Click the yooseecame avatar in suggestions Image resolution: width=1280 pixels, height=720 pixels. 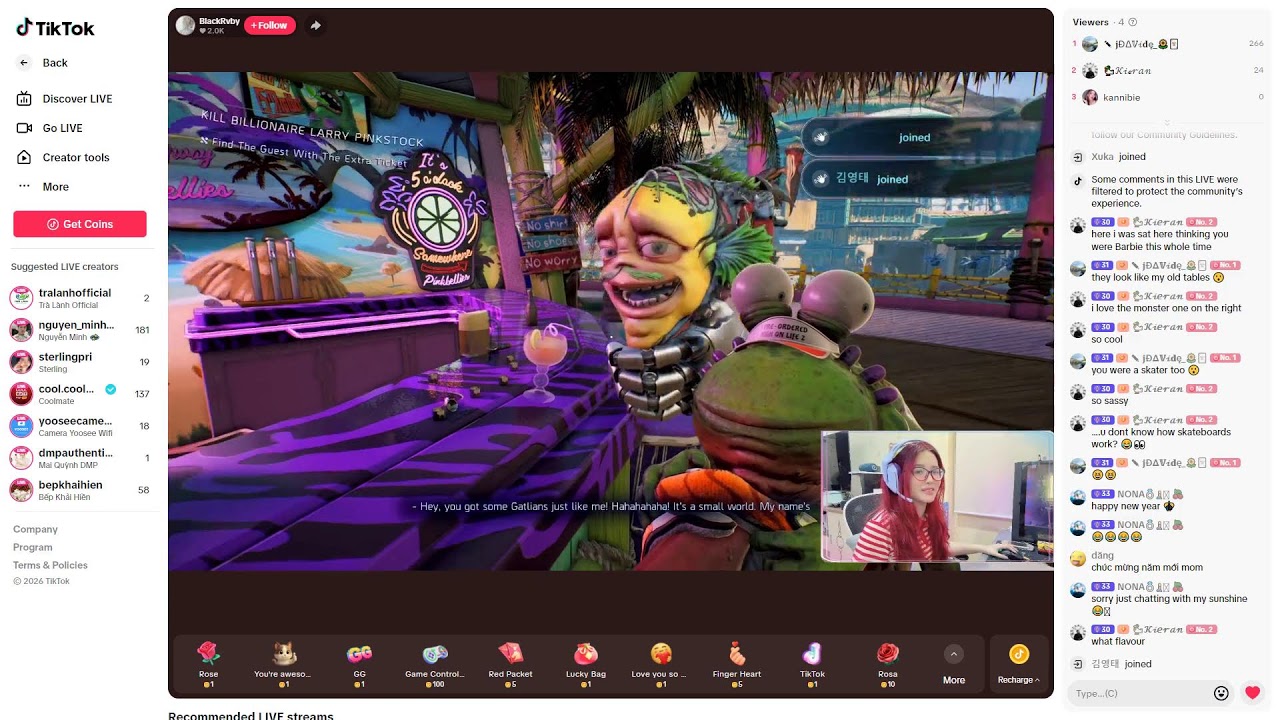(21, 426)
